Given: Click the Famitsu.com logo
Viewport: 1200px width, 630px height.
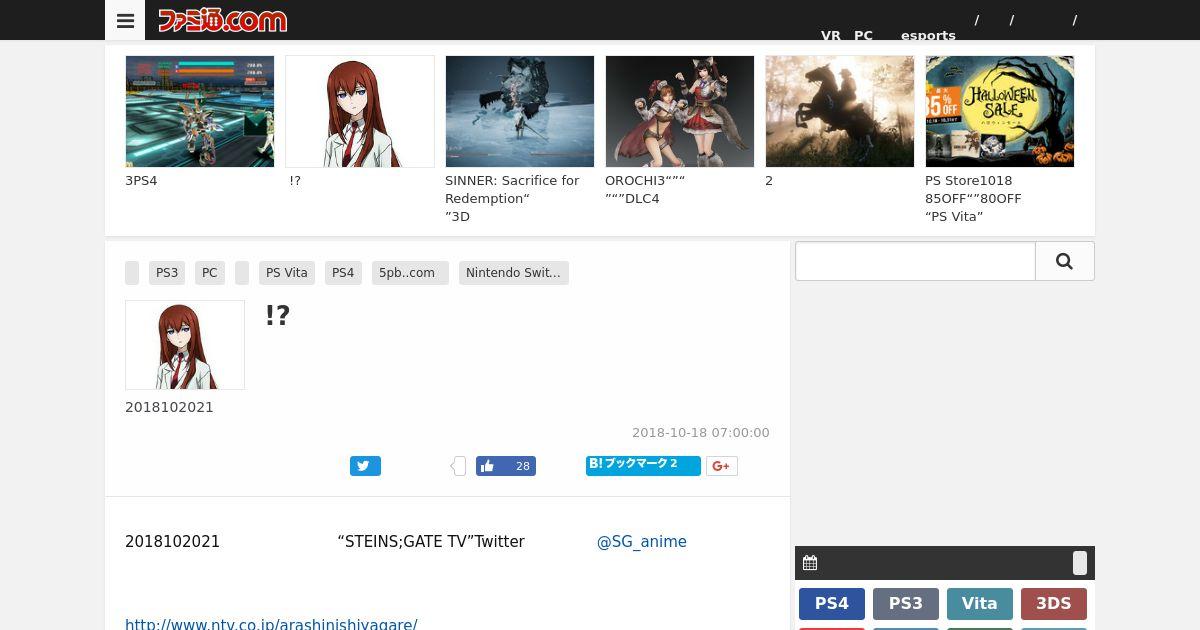Looking at the screenshot, I should pos(222,20).
